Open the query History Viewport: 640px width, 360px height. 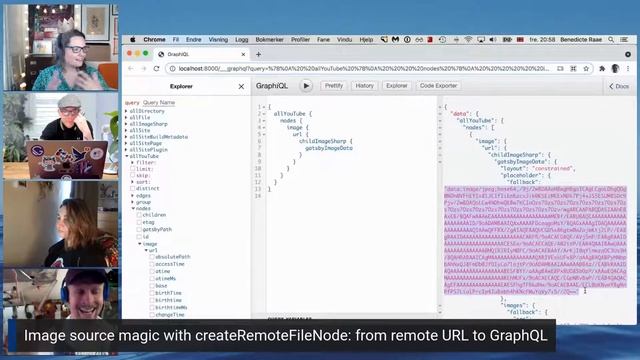click(x=364, y=86)
